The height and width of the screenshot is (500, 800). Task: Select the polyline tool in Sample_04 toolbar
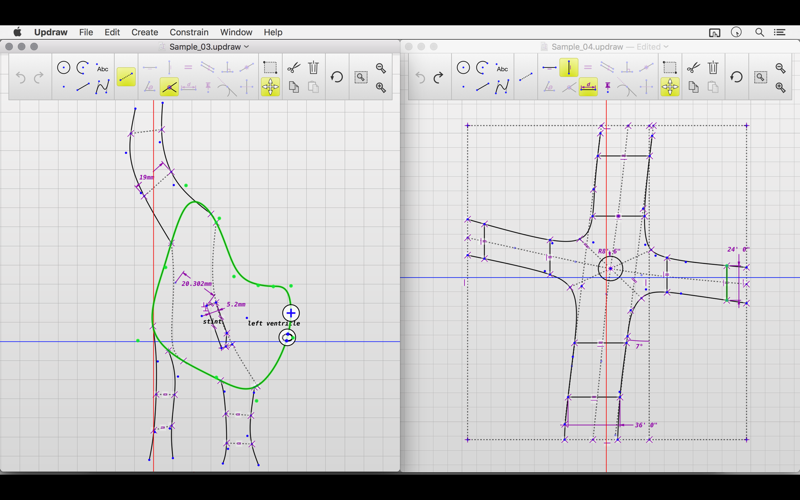coord(502,88)
